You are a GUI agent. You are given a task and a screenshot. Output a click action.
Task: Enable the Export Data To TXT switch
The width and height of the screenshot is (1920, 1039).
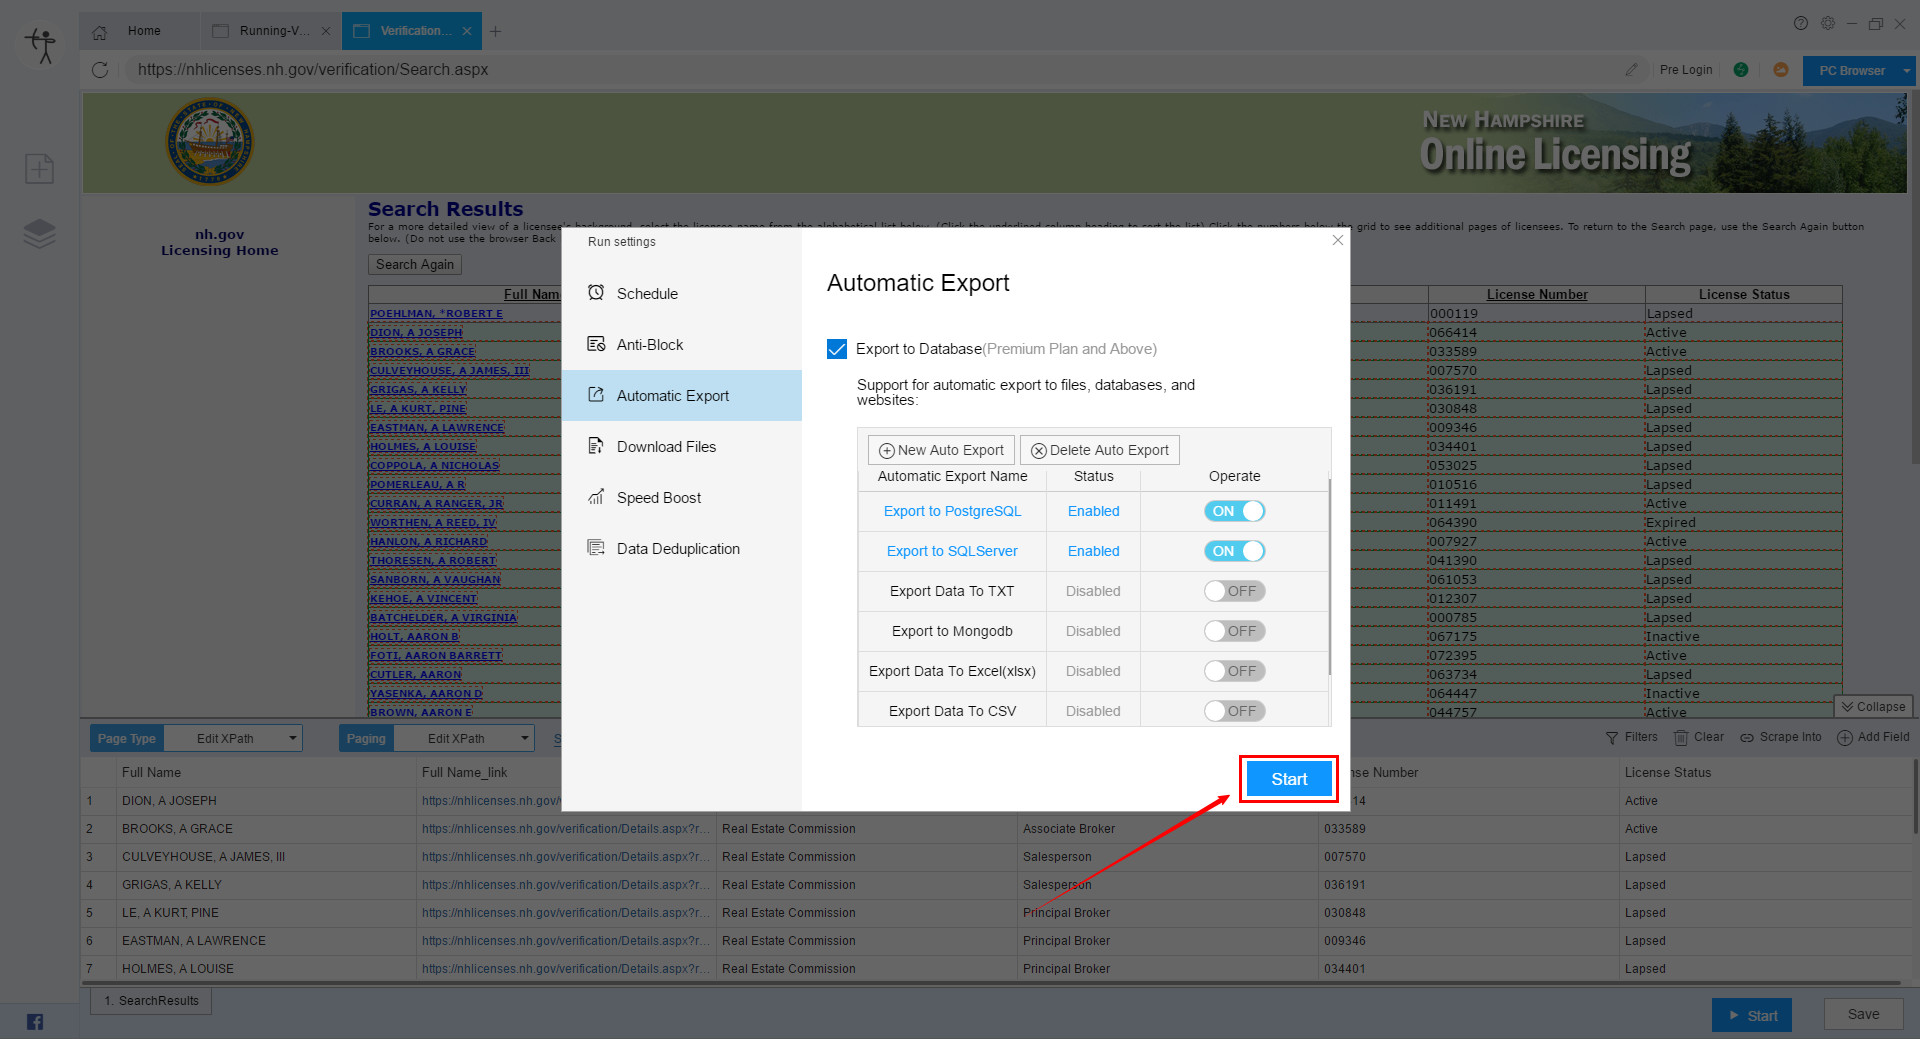pos(1234,591)
